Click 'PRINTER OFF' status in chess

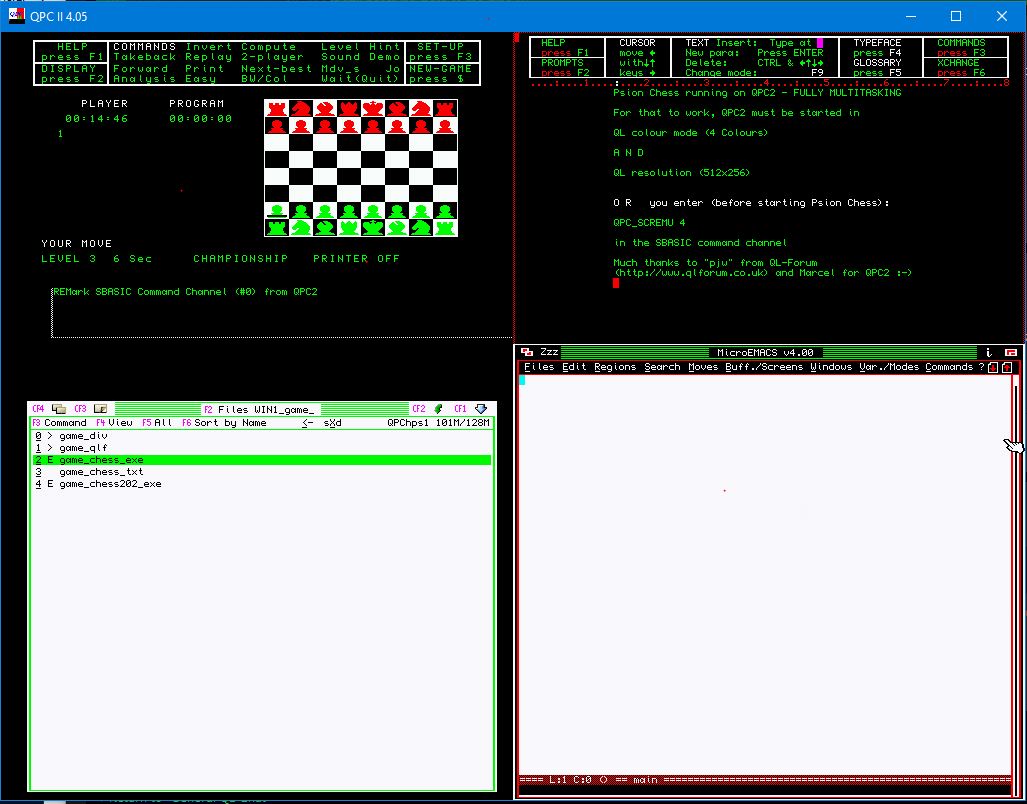click(x=356, y=259)
